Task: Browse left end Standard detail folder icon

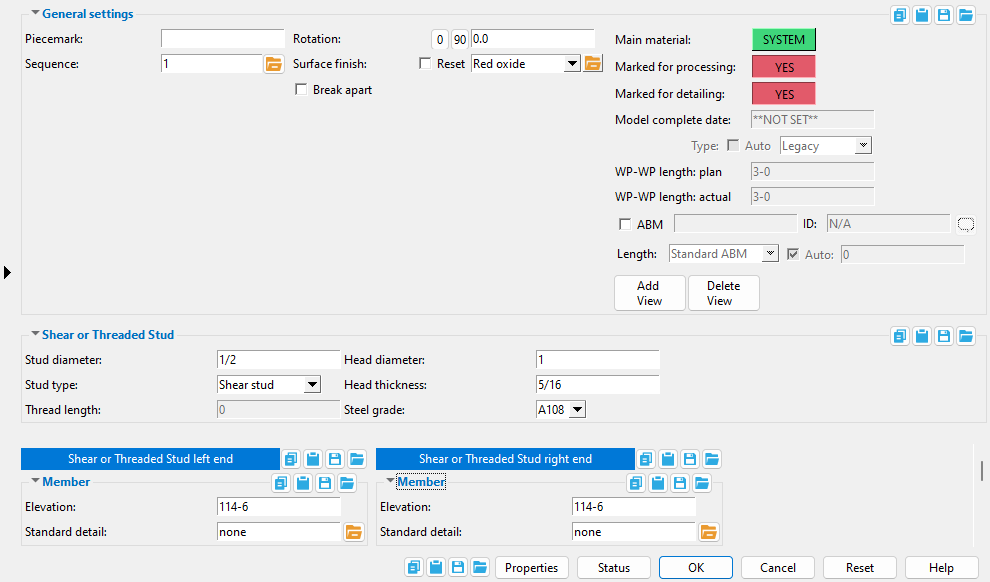Action: [x=354, y=532]
